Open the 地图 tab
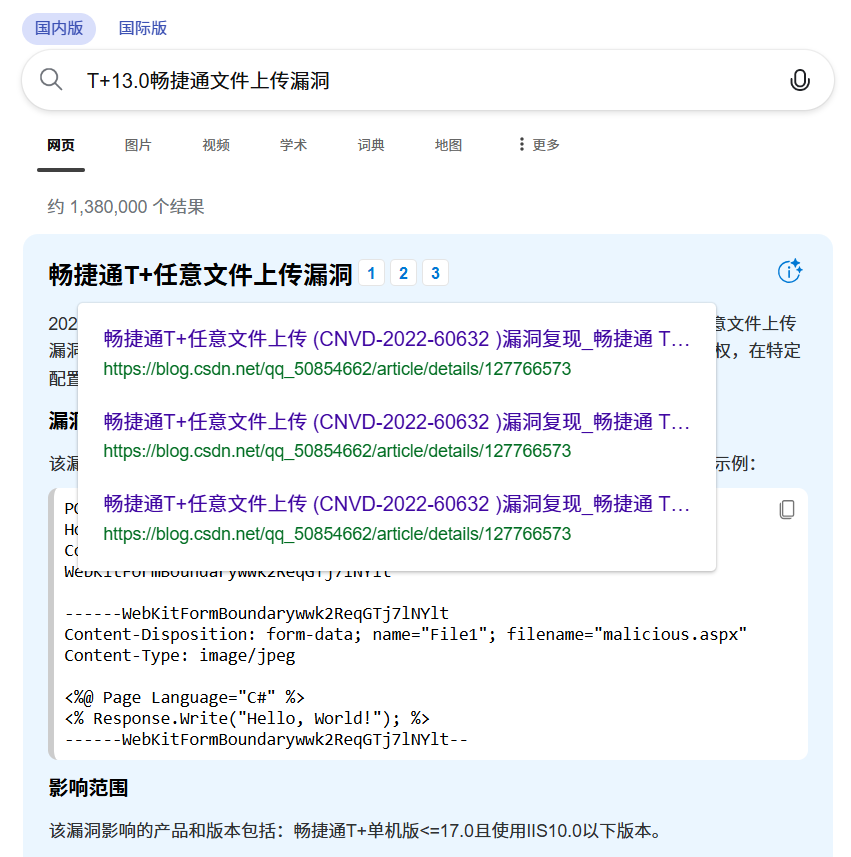This screenshot has width=851, height=857. pos(448,144)
